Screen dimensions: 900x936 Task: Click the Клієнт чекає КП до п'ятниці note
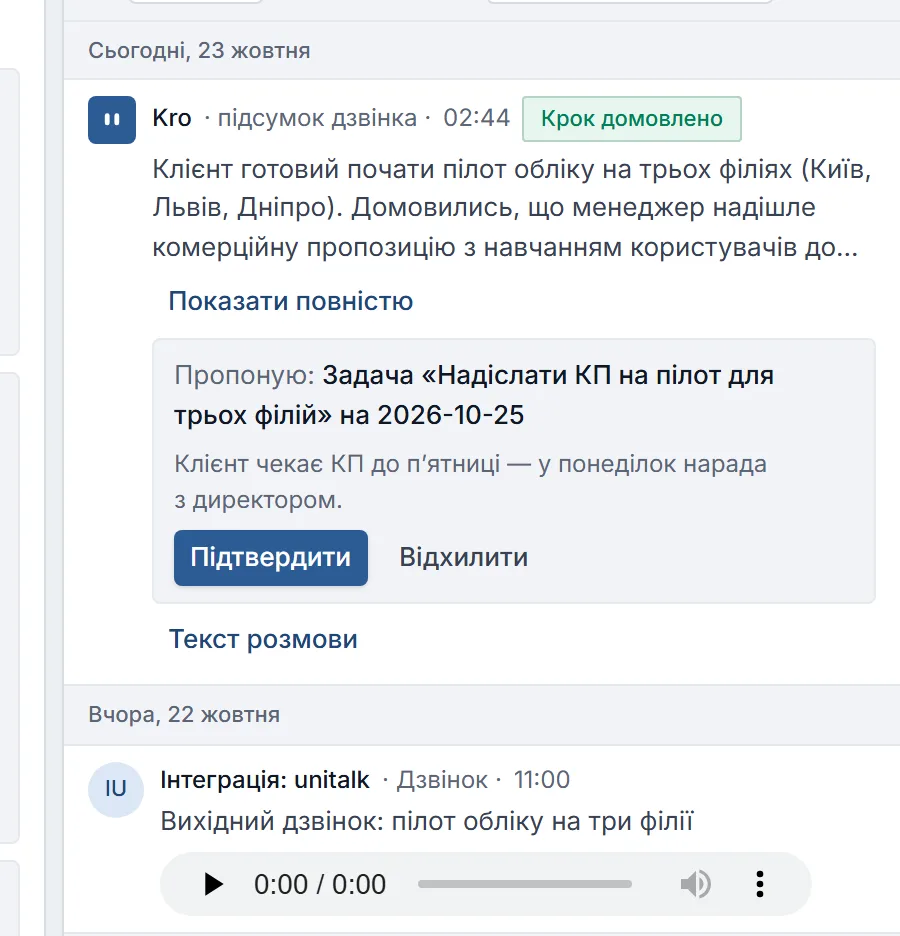(470, 482)
